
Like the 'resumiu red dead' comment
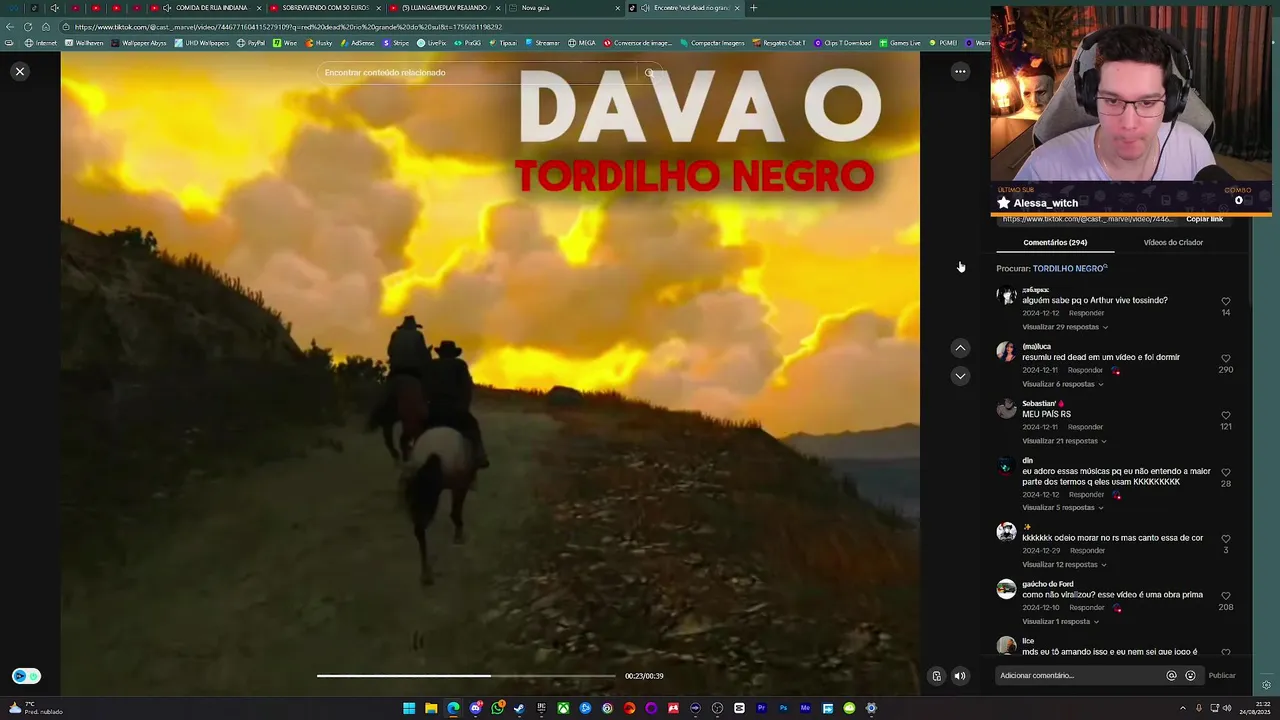[x=1226, y=358]
